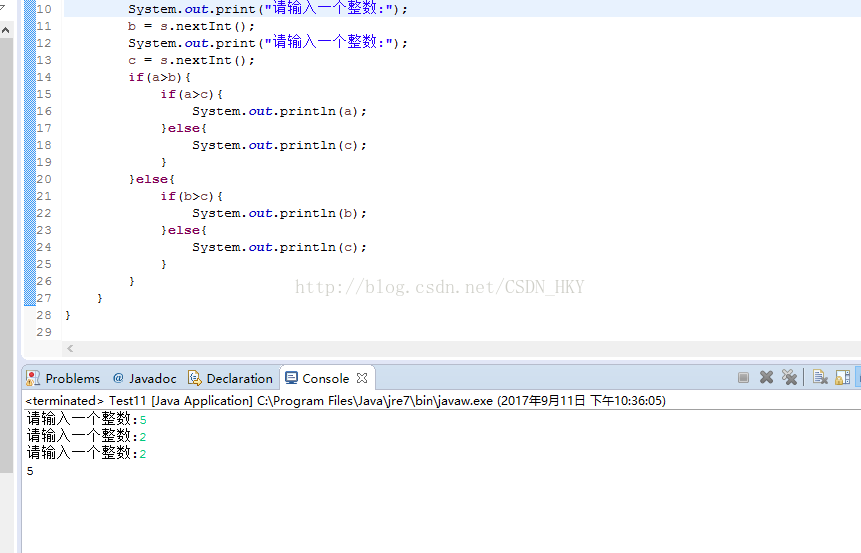Click 'System.out.println(b);' statement

click(279, 214)
